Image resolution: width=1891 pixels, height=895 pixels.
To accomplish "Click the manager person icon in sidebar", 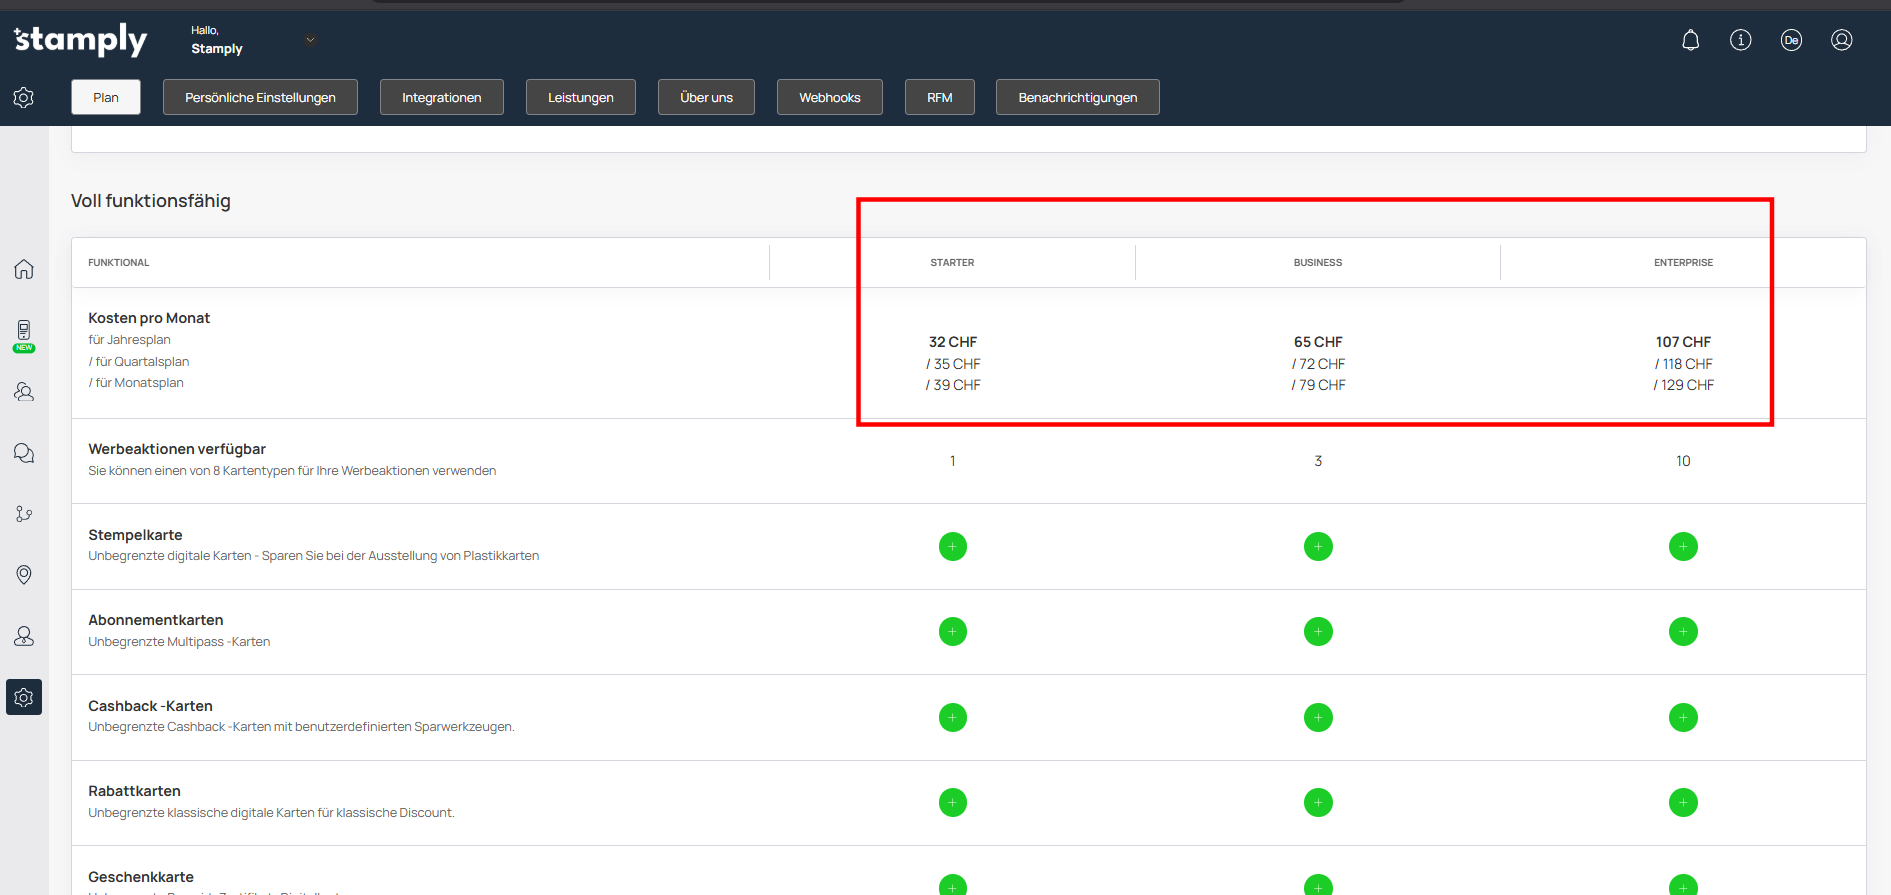I will coord(24,636).
